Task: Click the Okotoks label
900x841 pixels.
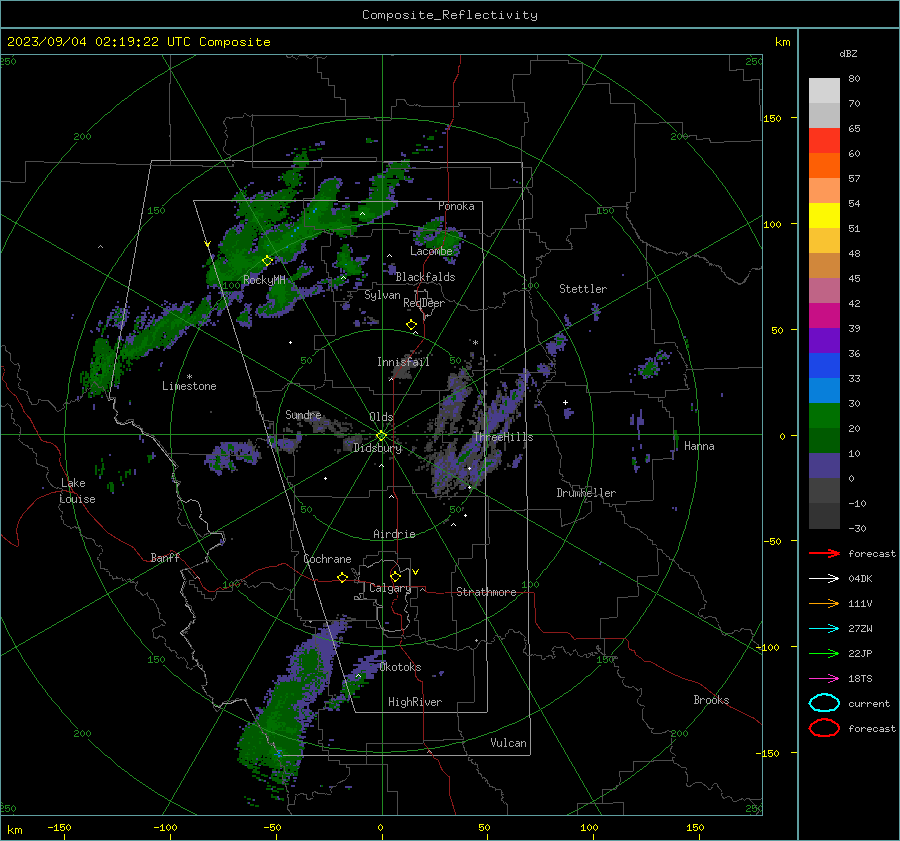Action: click(400, 667)
